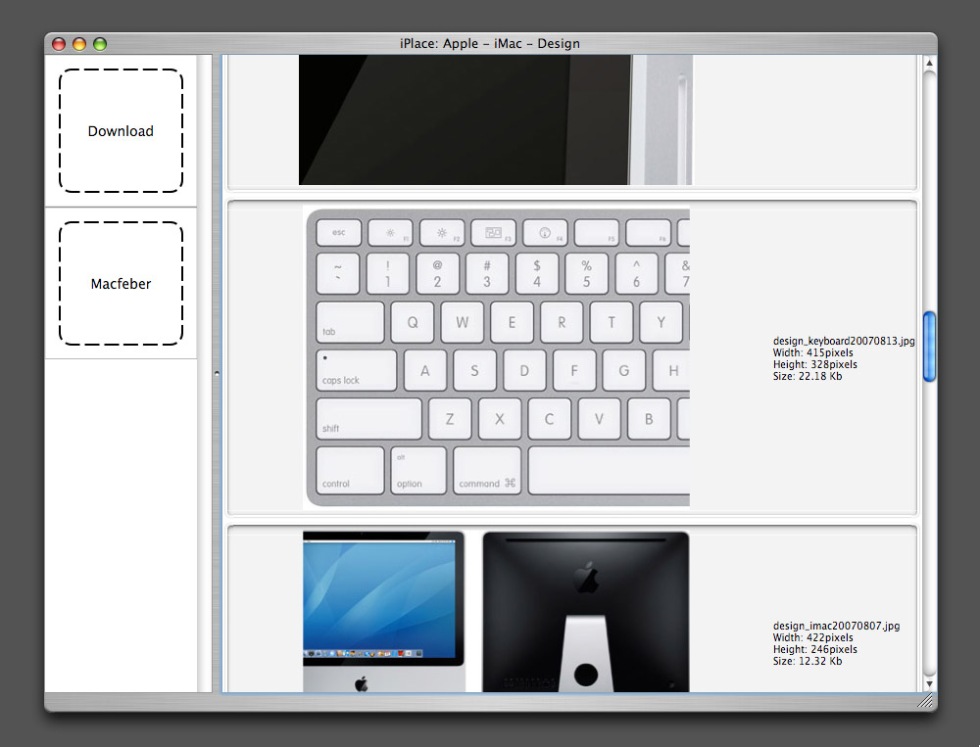
Task: Minimize the window using the yellow button
Action: [x=79, y=44]
